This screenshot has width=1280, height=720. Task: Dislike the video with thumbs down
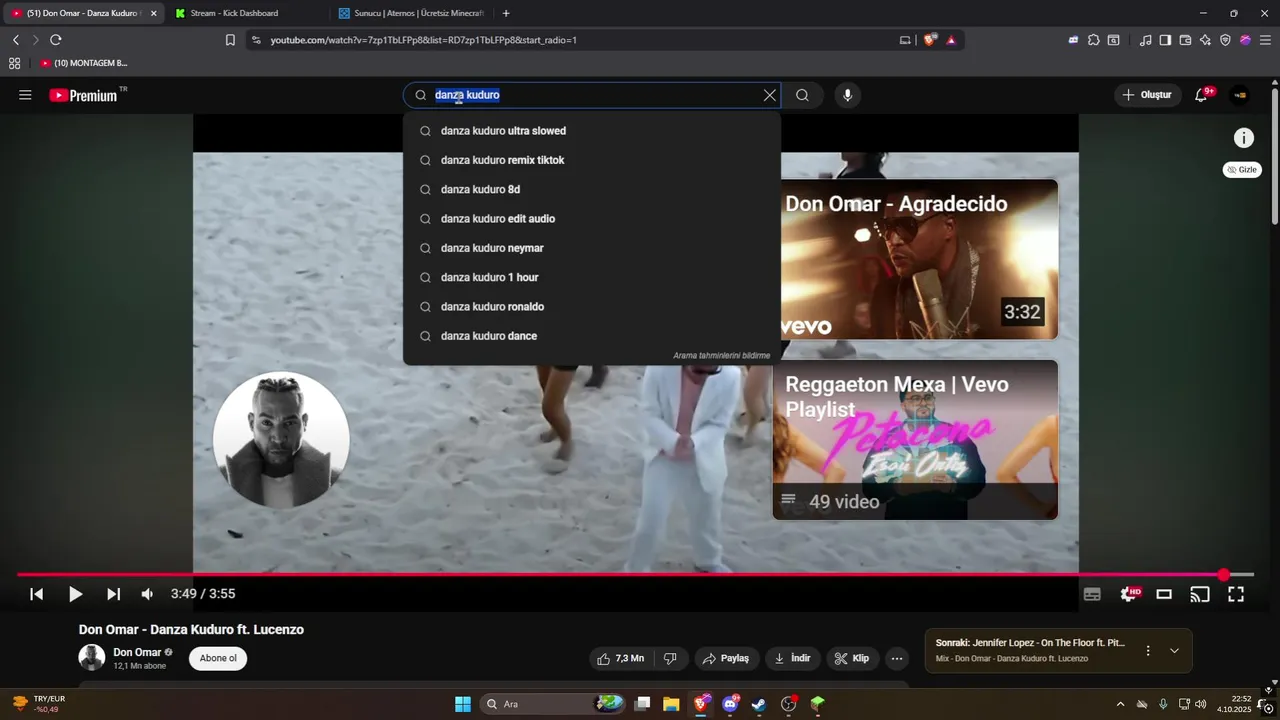pos(670,658)
